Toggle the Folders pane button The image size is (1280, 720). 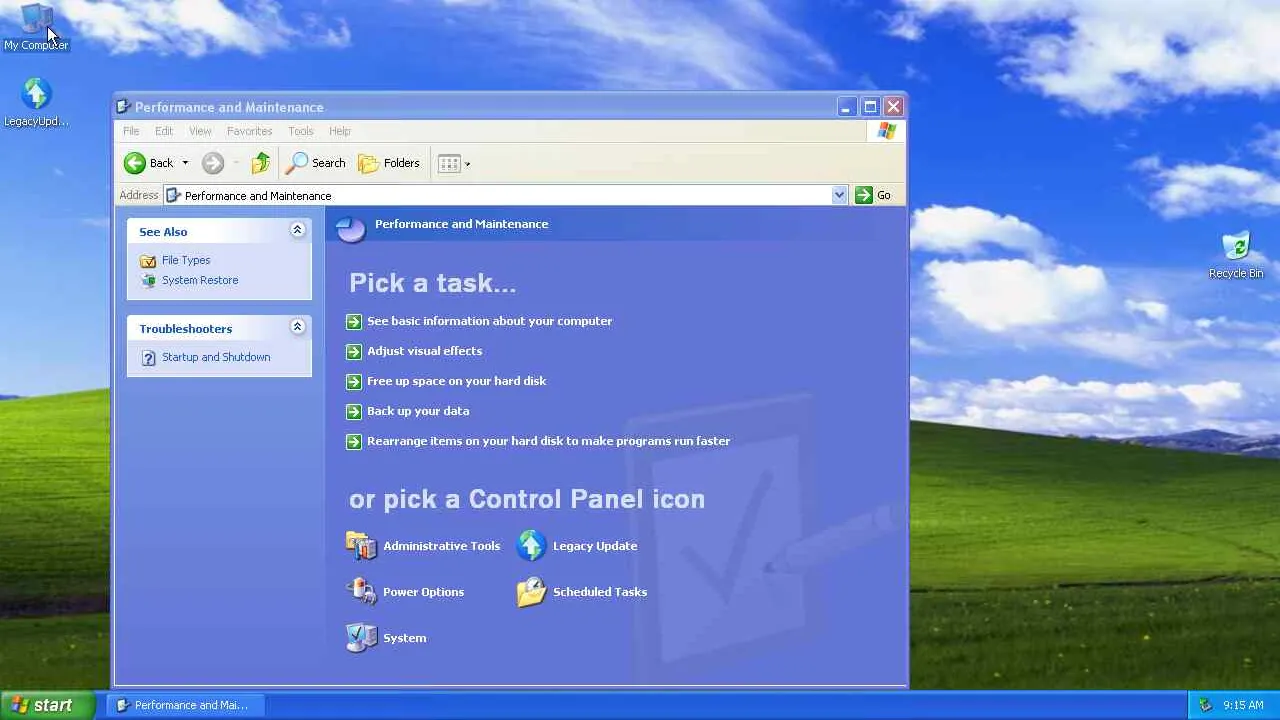coord(389,163)
